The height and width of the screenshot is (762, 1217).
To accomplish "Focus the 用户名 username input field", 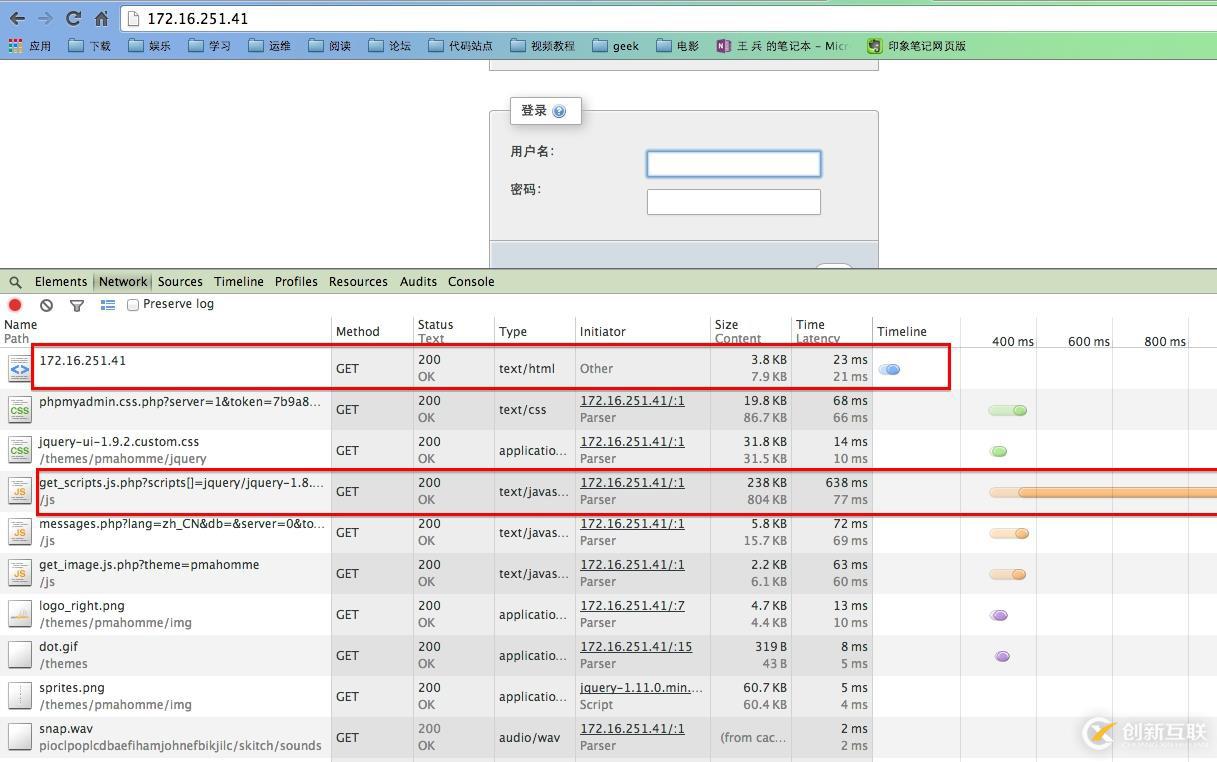I will [x=733, y=164].
